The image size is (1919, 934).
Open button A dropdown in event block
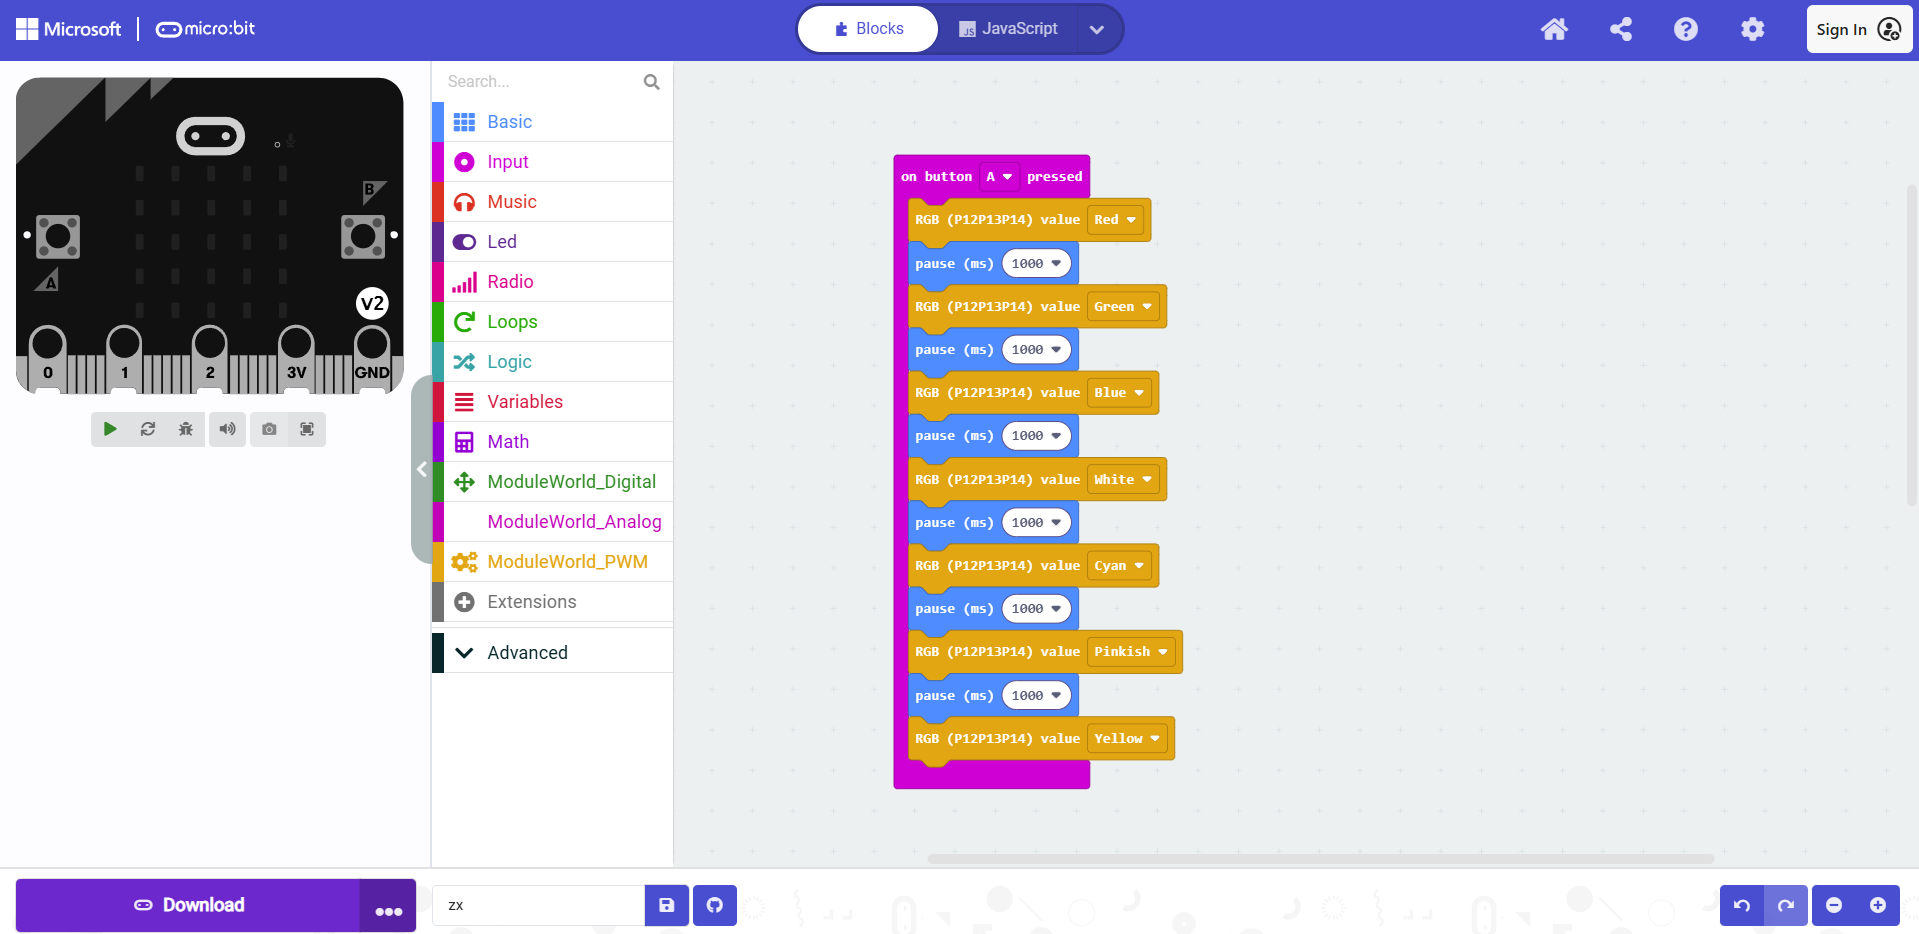tap(999, 177)
